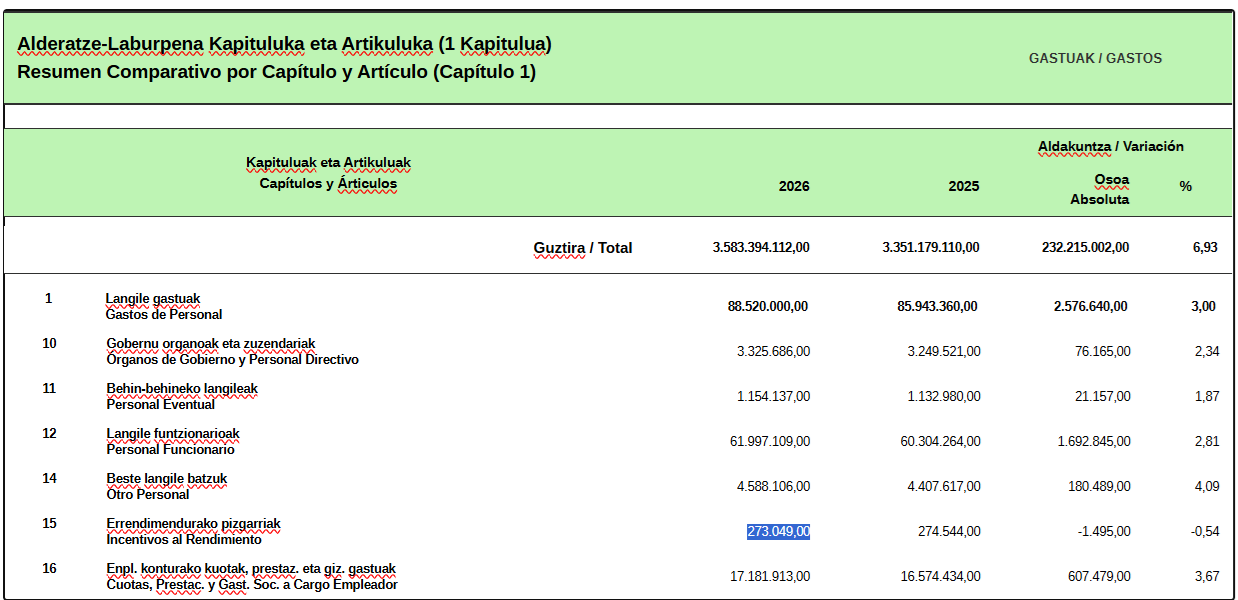
Task: Click the 'Absoluta' column header
Action: [x=1100, y=199]
